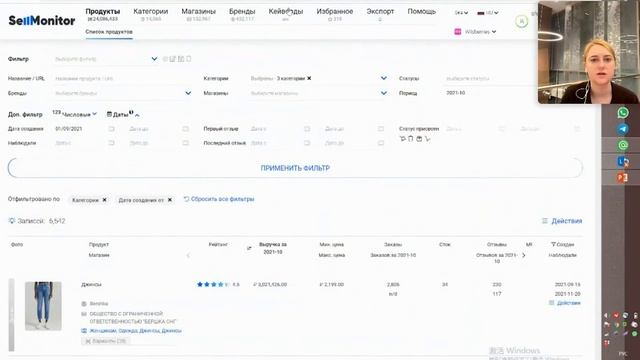Click the first status icon under Статус присвоен
This screenshot has height=360, width=640.
click(402, 139)
